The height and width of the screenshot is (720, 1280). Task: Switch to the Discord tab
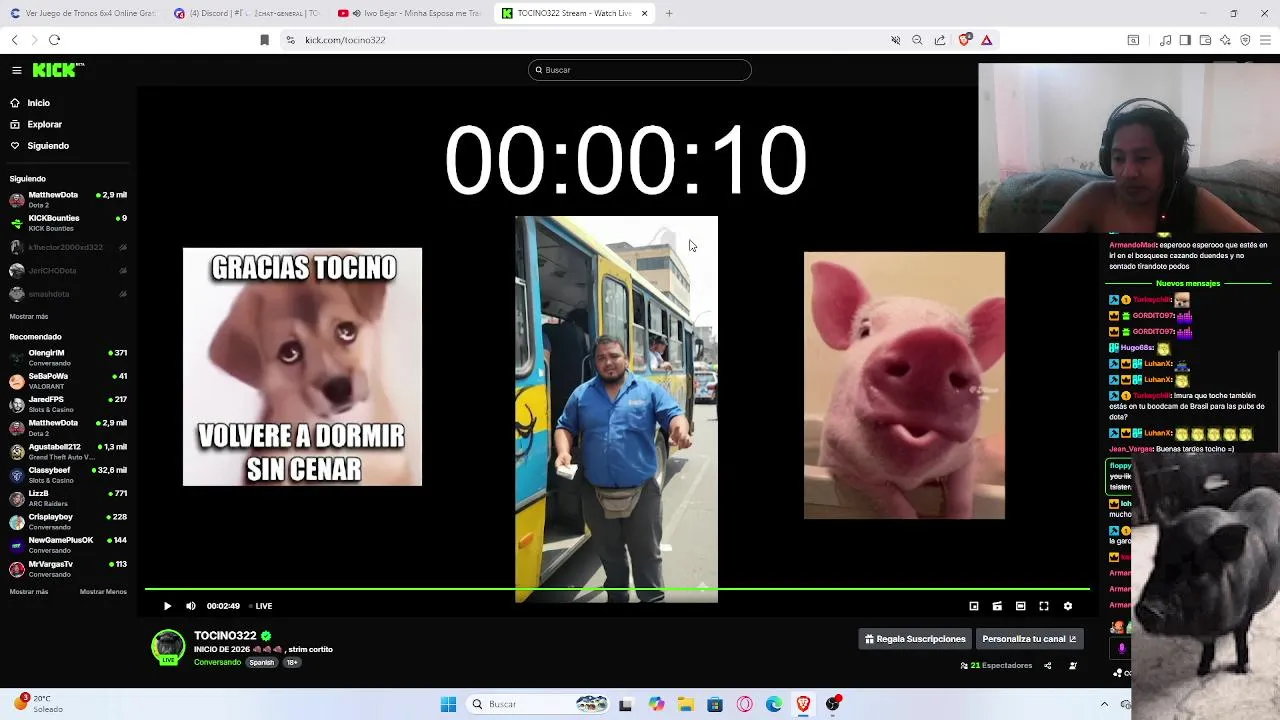(x=248, y=13)
